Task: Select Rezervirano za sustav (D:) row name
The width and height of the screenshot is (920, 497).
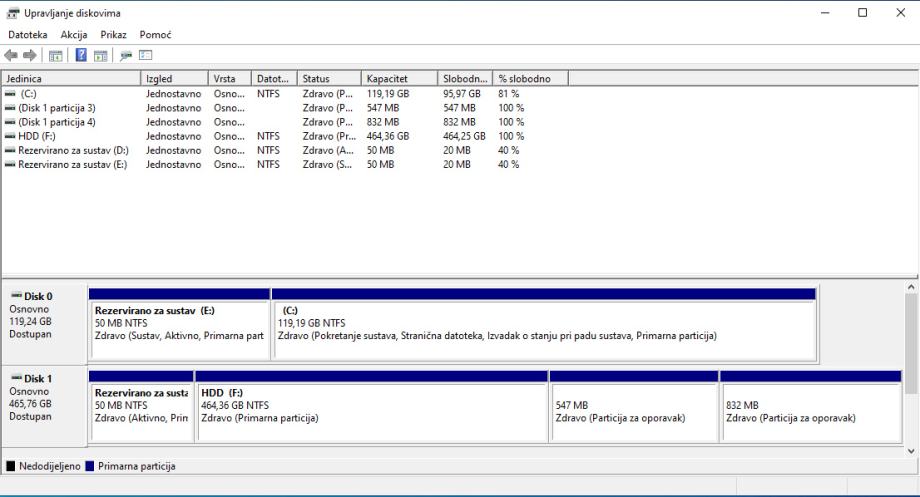Action: tap(73, 150)
